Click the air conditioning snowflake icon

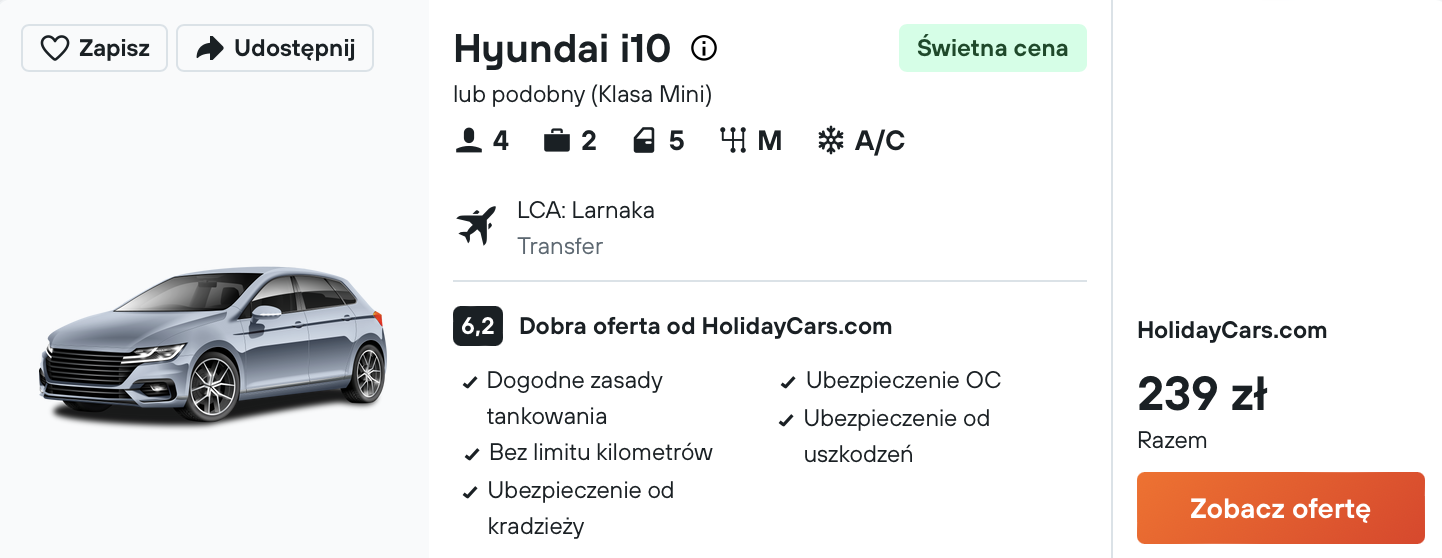pos(830,141)
